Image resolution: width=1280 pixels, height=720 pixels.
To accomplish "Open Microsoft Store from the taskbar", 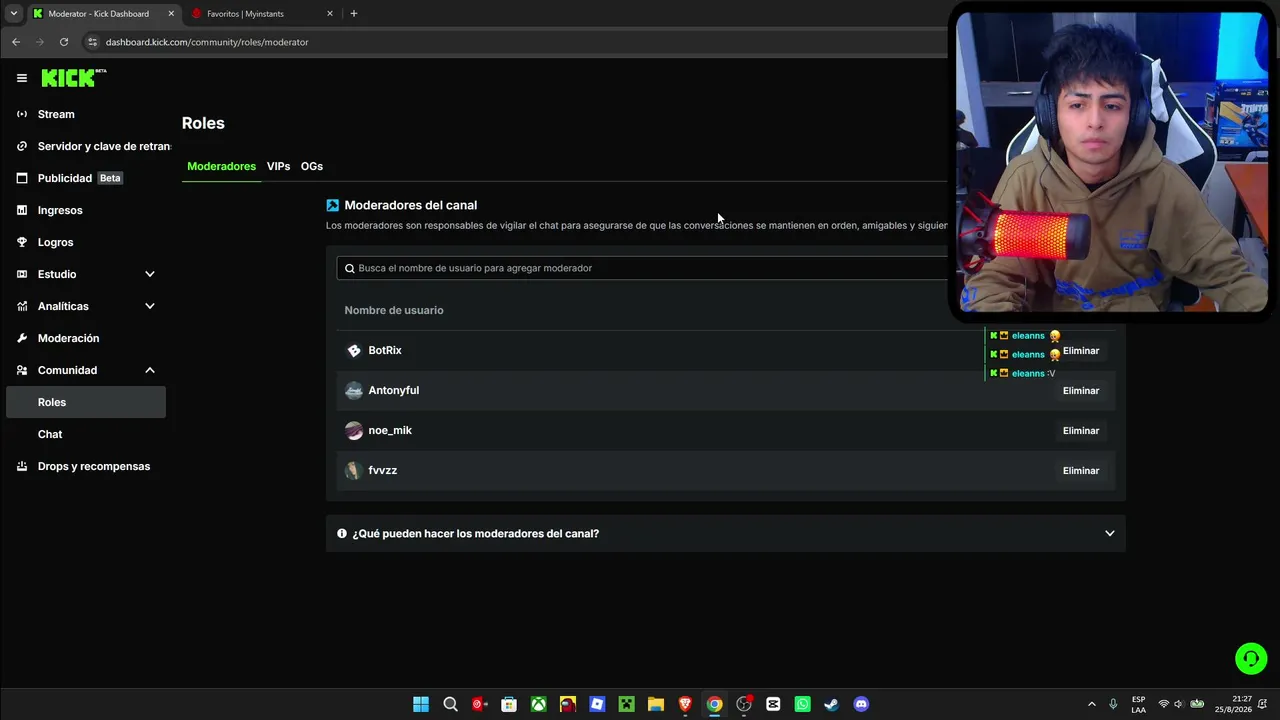I will tap(509, 704).
